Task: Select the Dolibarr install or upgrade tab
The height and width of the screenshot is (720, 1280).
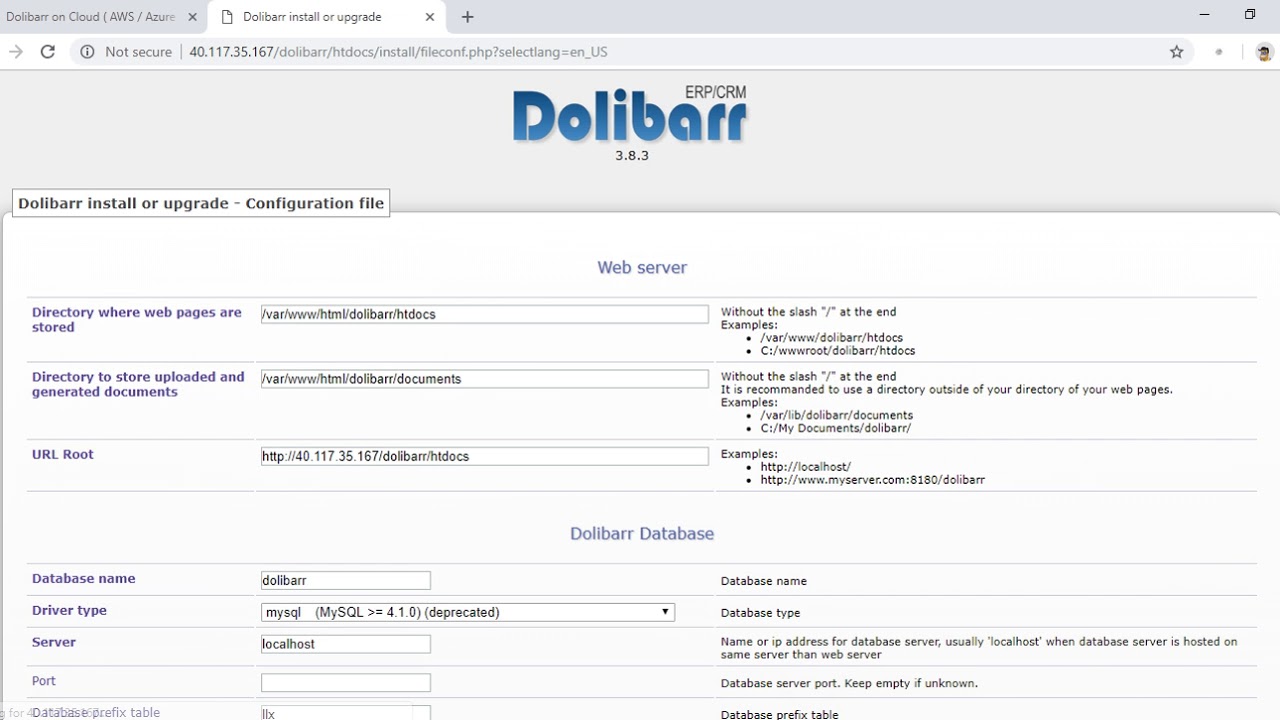Action: tap(326, 17)
